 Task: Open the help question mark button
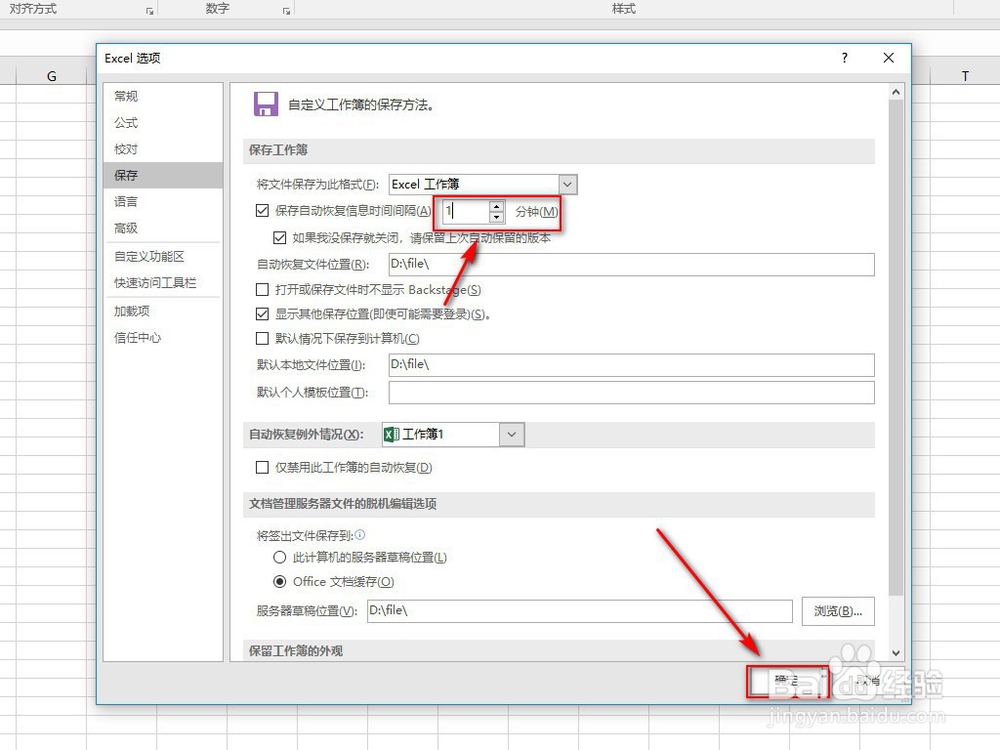(x=844, y=58)
